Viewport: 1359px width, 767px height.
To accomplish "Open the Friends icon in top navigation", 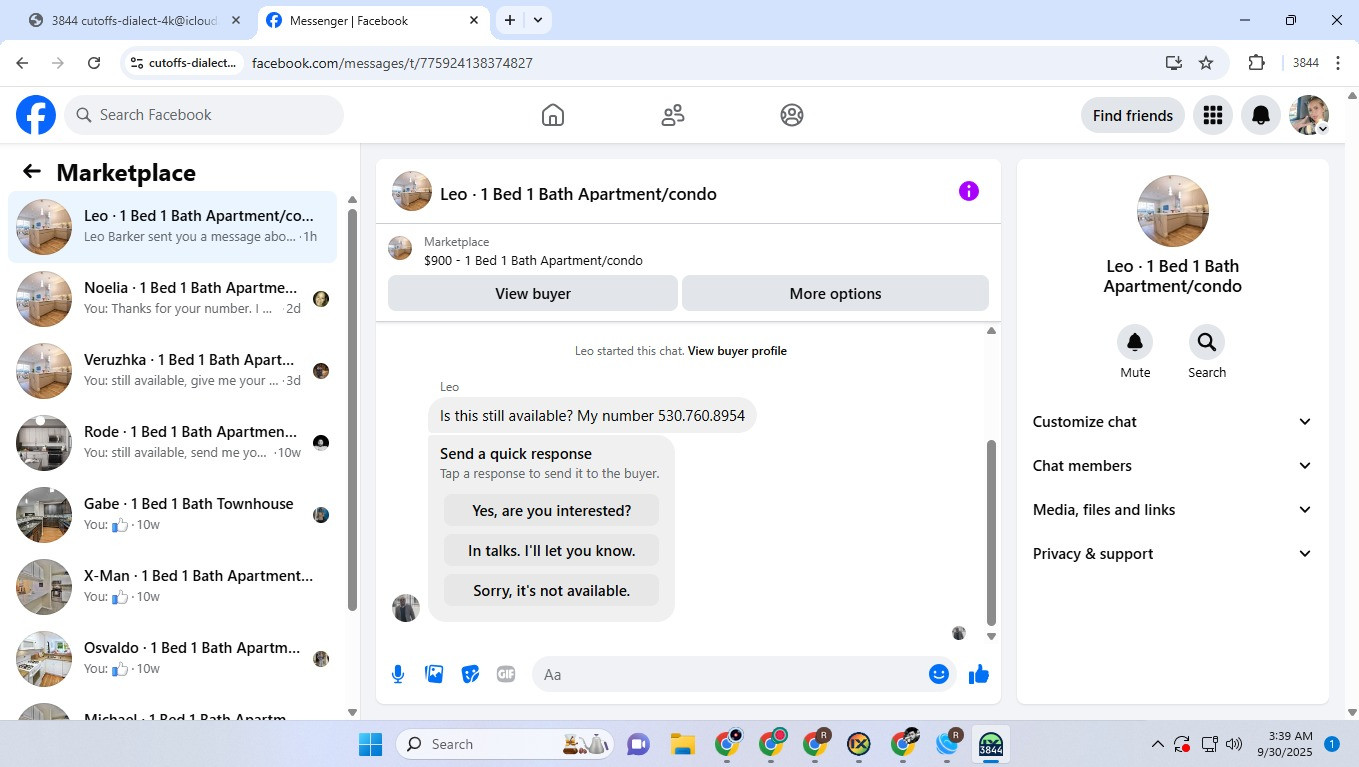I will 673,115.
